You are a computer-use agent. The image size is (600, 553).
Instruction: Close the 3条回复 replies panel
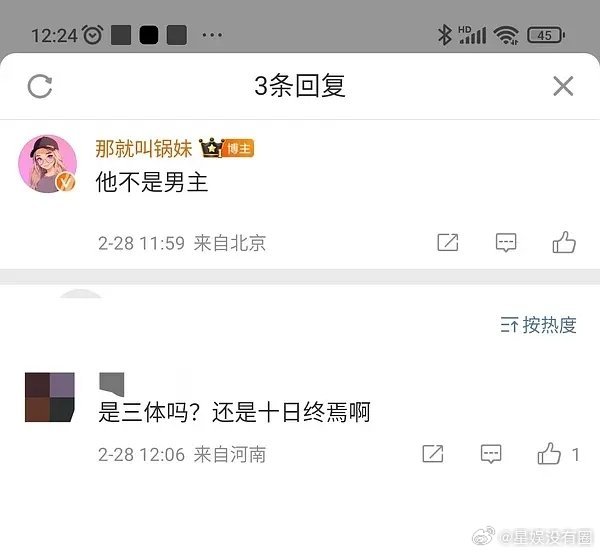pos(563,86)
